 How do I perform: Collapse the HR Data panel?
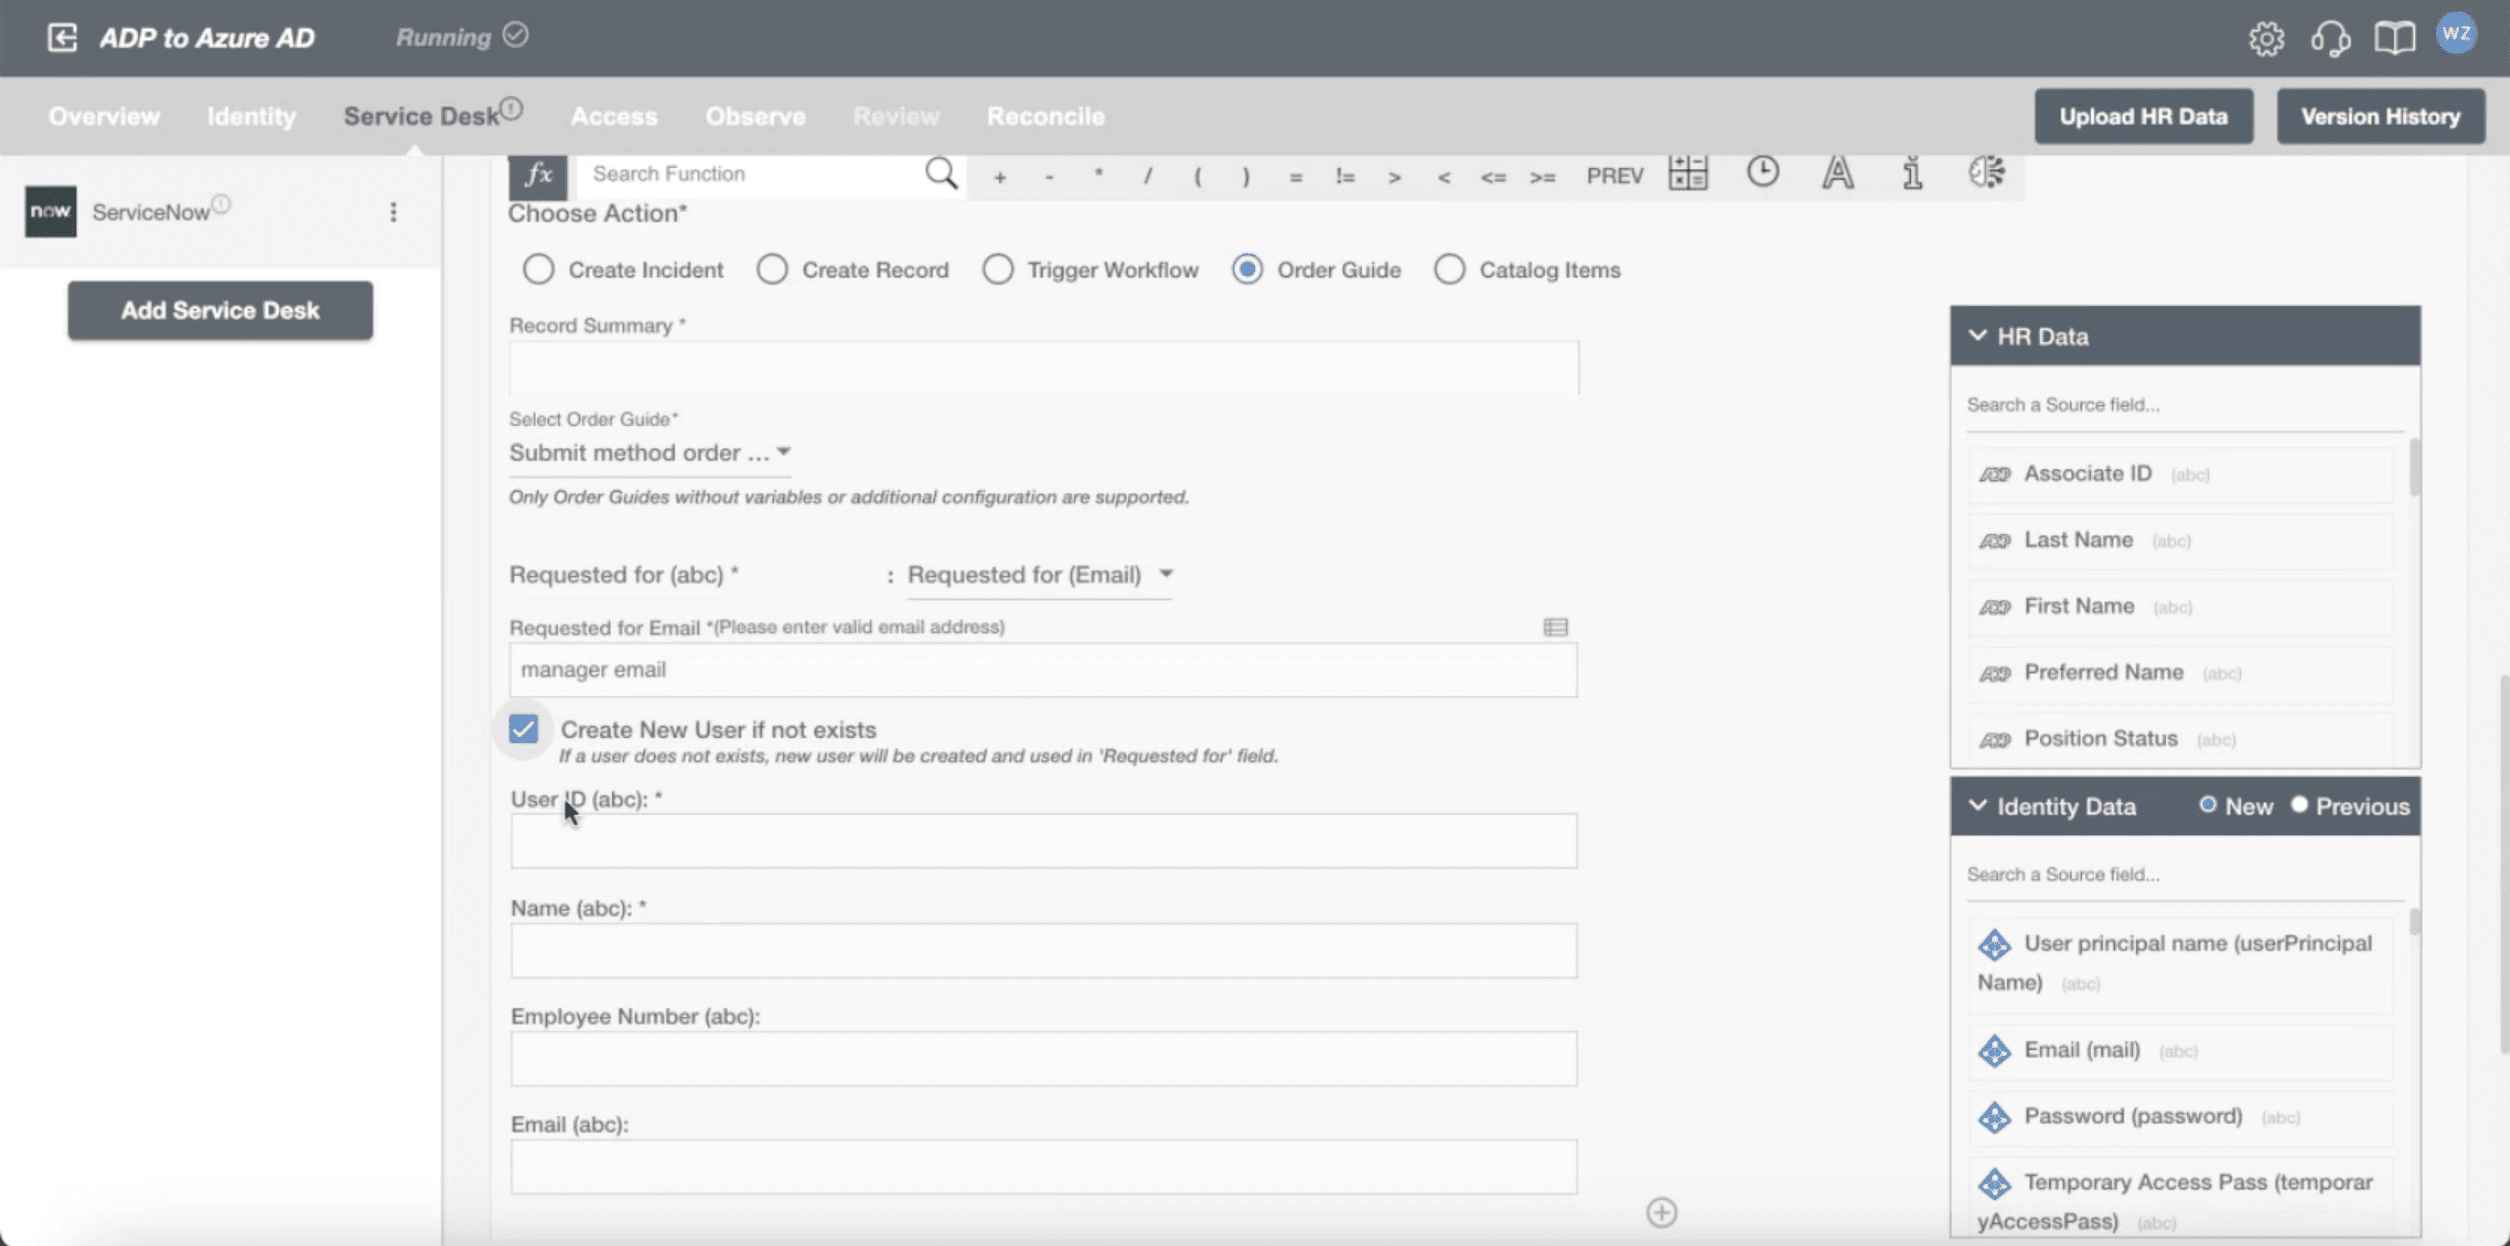tap(1977, 336)
